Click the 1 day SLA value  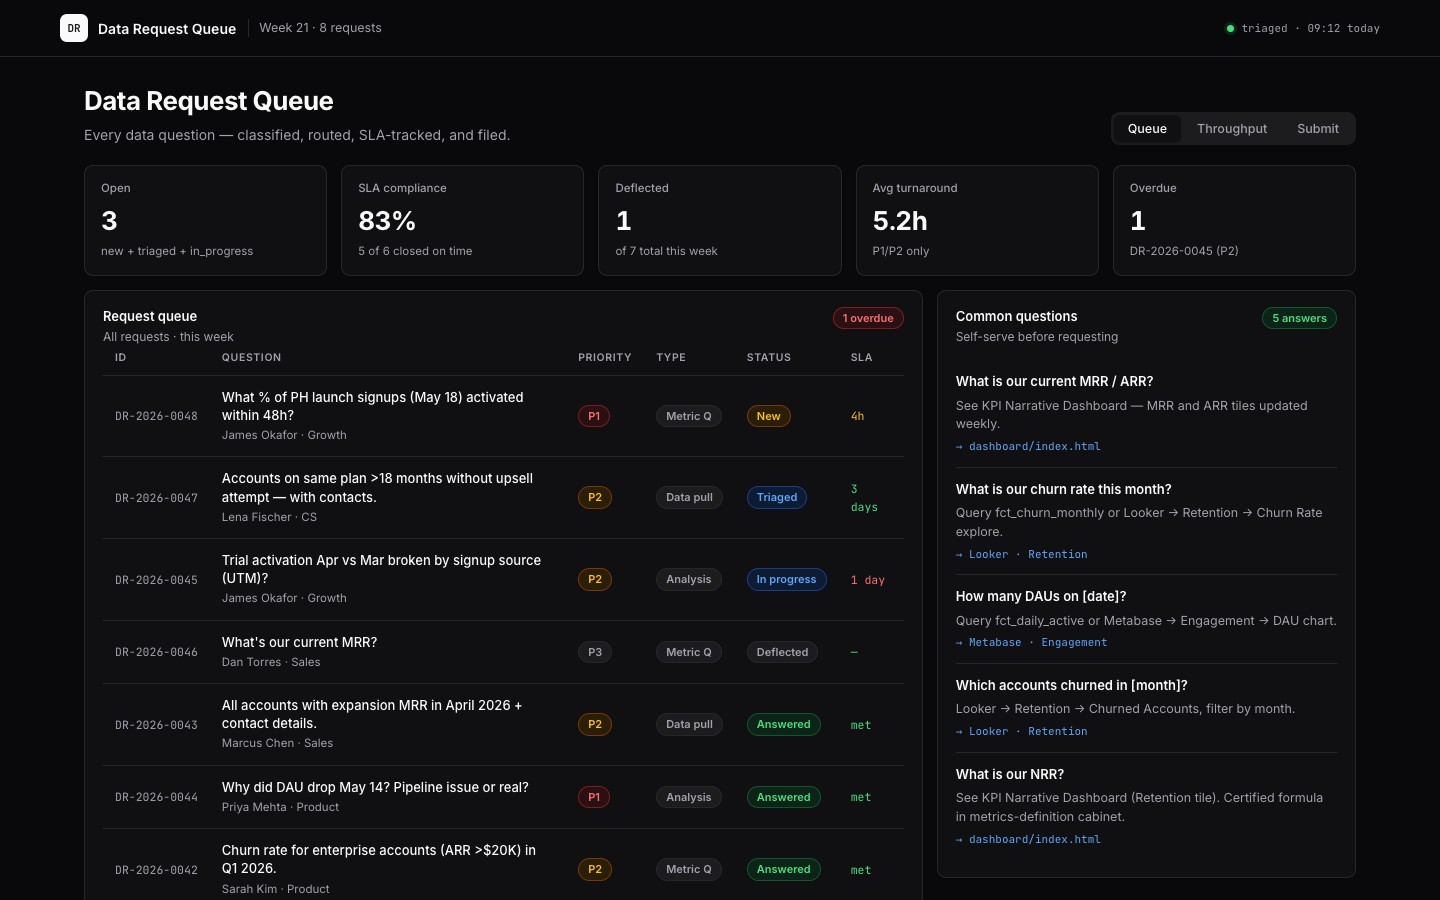point(867,580)
